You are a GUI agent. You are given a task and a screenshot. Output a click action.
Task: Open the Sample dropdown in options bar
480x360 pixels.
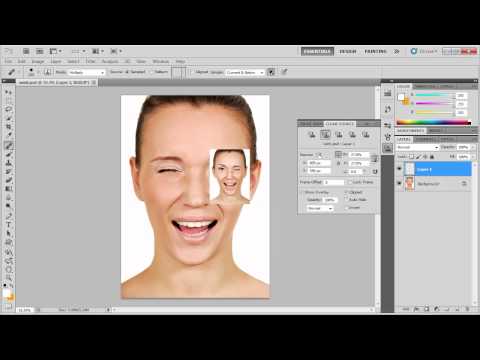click(245, 72)
